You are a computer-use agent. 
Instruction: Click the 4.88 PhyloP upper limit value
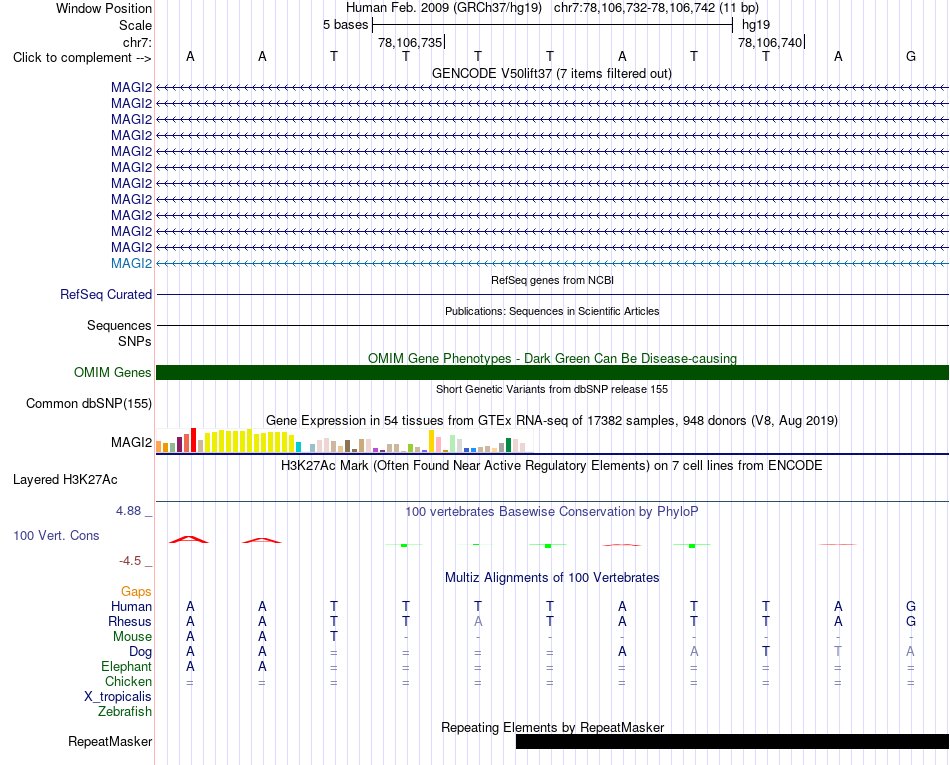click(128, 511)
